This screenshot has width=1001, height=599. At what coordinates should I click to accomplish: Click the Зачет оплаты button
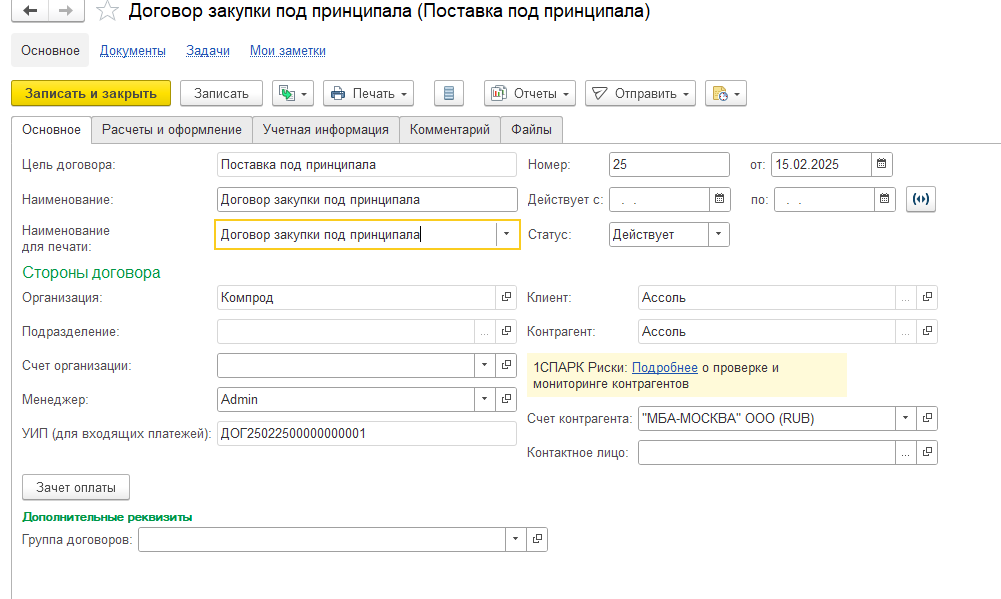[76, 488]
